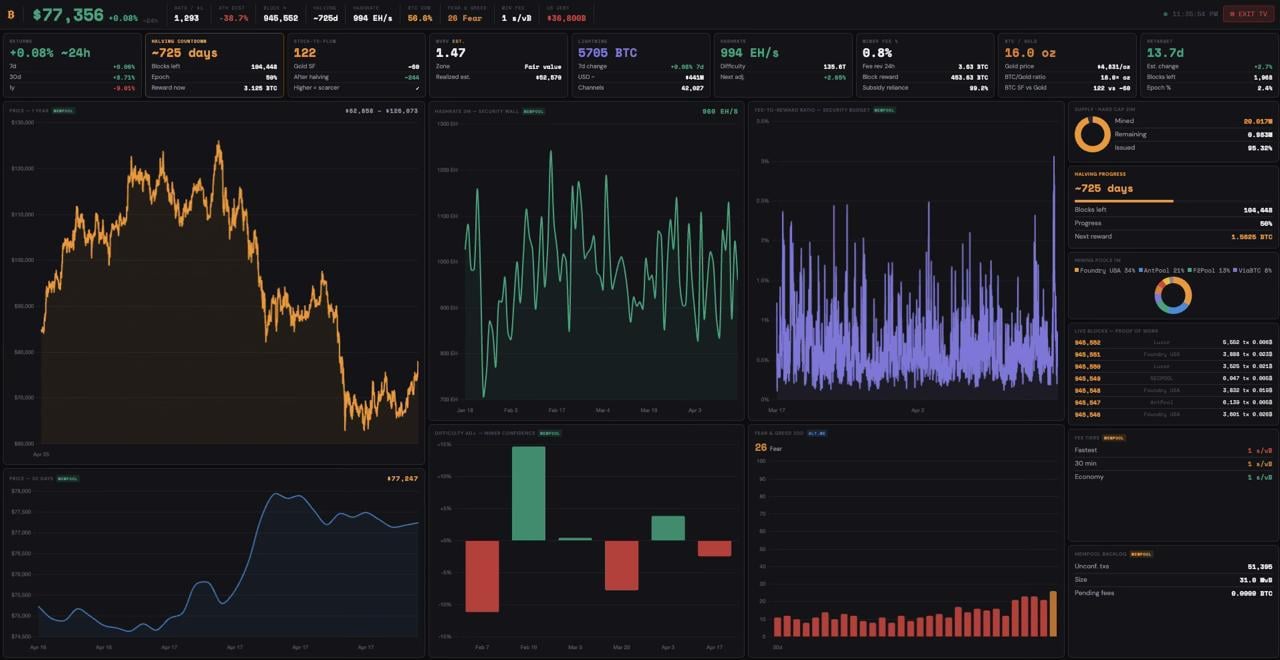1280x660 pixels.
Task: Click the Lightning 5705 BTC card
Action: (640, 65)
